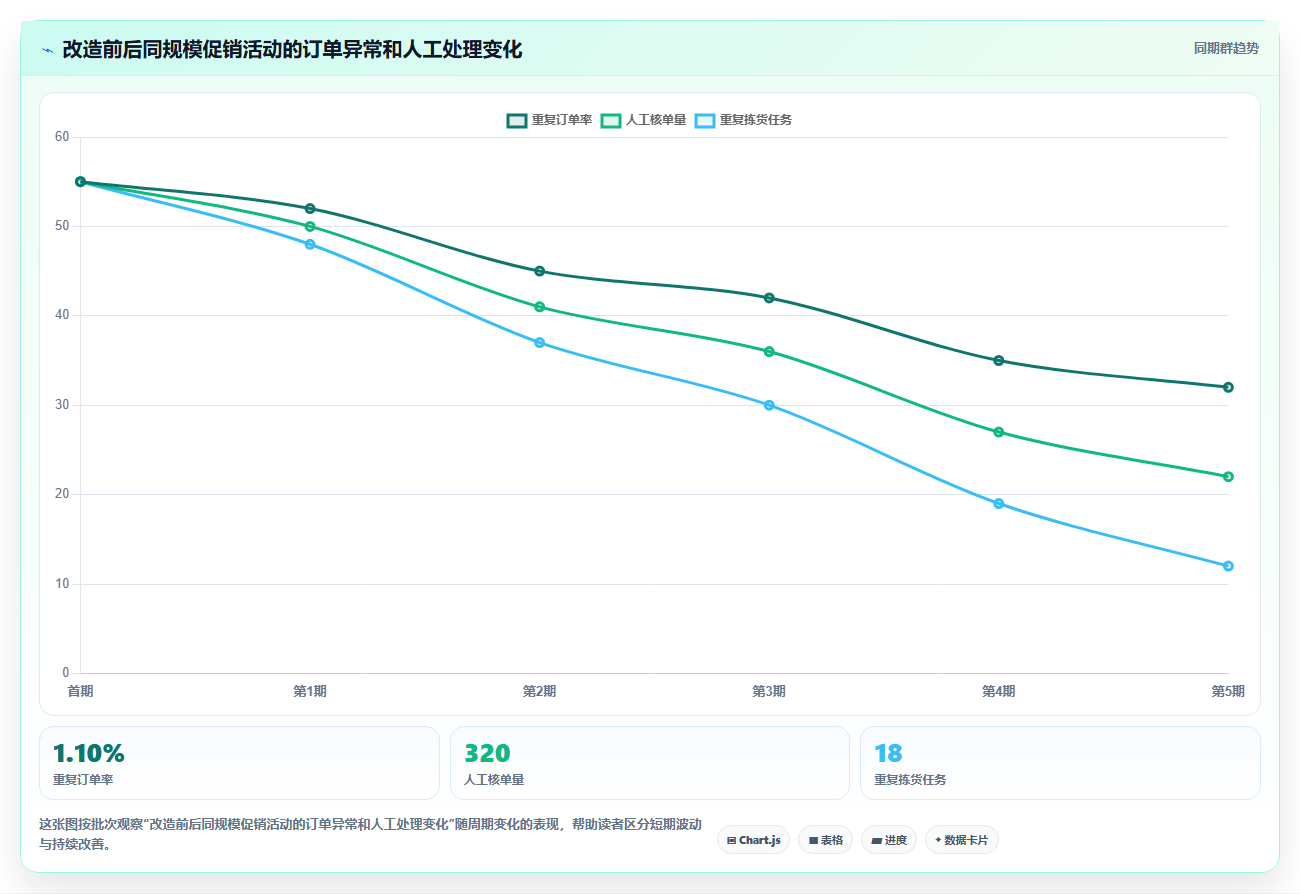Screen dimensions: 1300x894
Task: Toggle the 重复订单率 legend series
Action: (x=549, y=120)
